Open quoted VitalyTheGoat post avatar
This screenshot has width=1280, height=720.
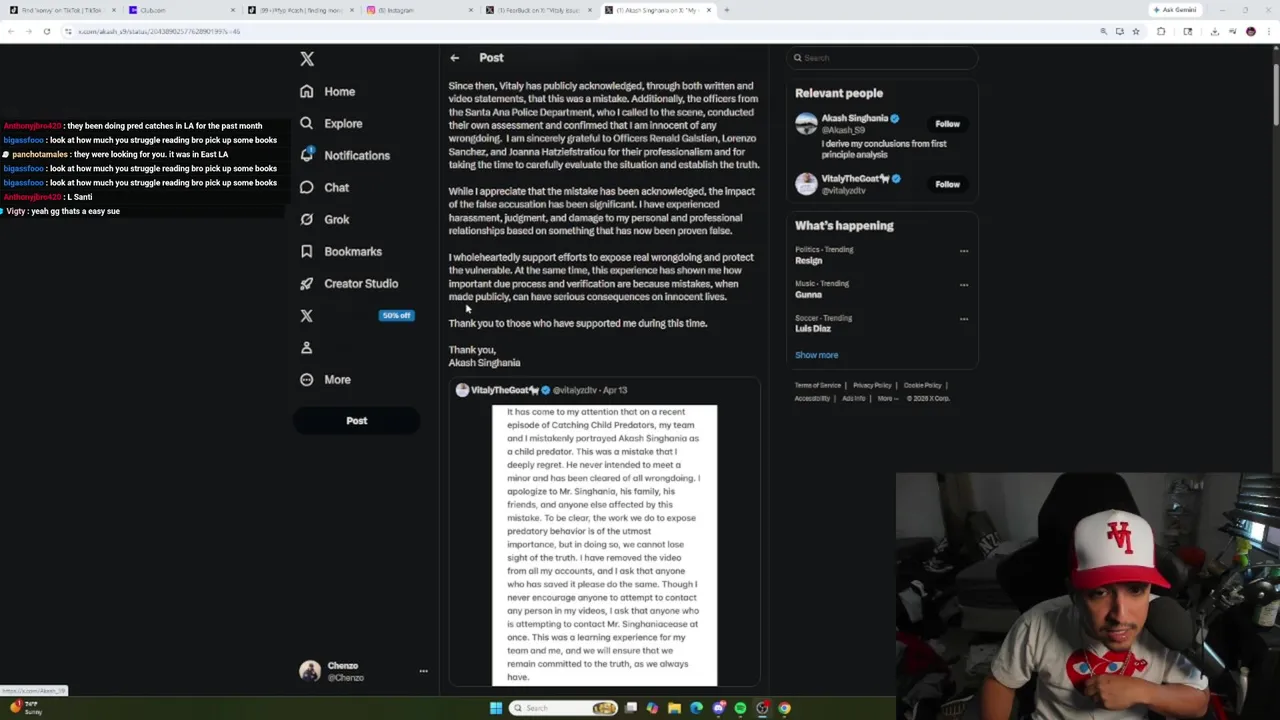tap(462, 390)
